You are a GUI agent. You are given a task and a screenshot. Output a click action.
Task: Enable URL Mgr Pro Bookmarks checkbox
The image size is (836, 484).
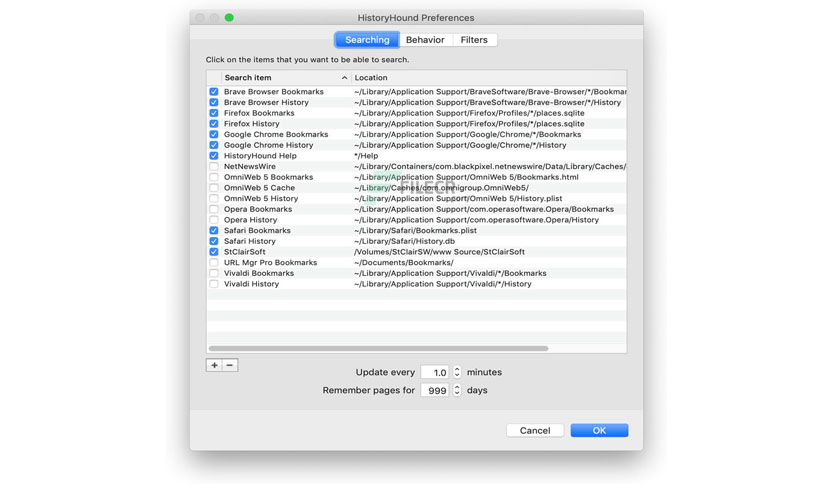[x=214, y=262]
